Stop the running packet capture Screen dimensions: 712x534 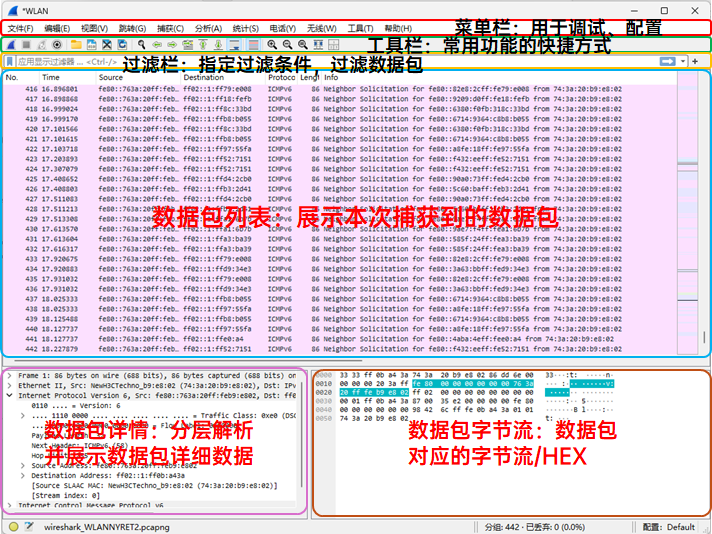point(27,44)
